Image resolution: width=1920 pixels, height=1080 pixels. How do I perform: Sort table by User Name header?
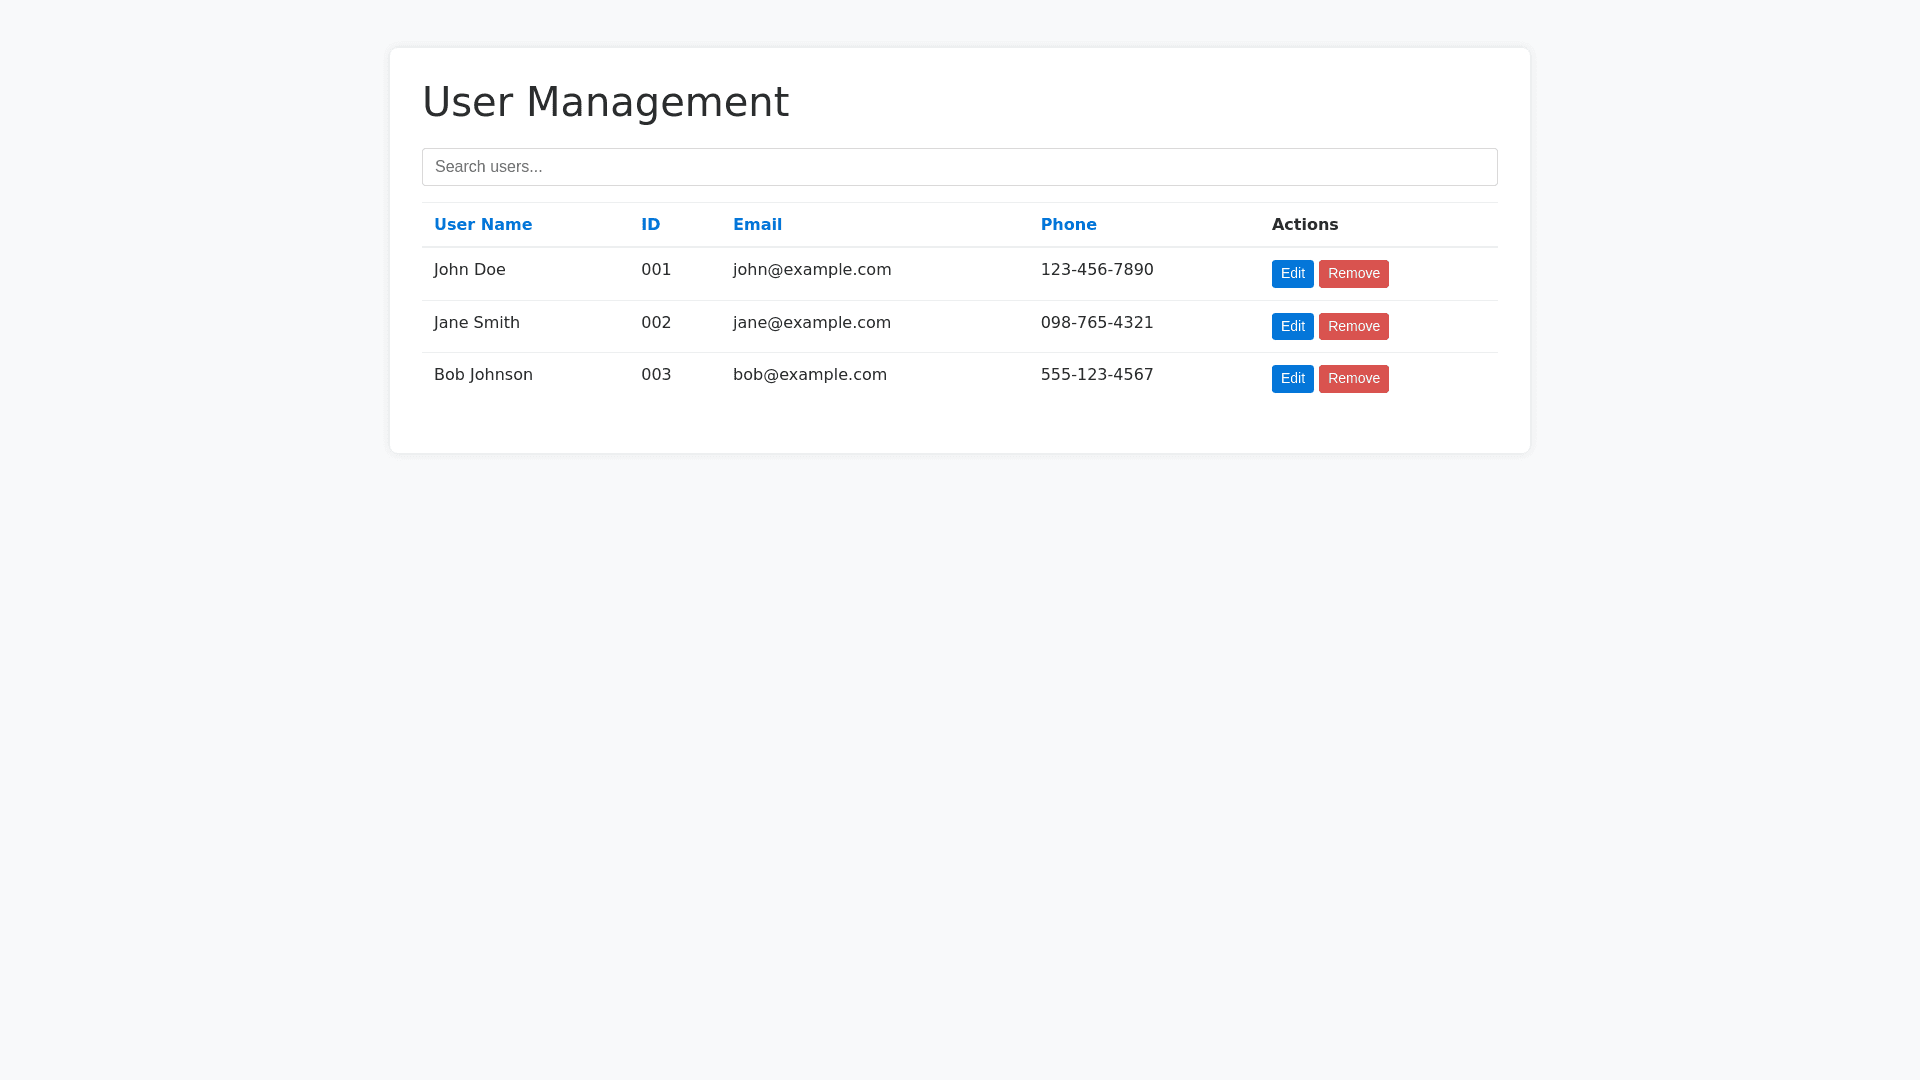pyautogui.click(x=483, y=225)
